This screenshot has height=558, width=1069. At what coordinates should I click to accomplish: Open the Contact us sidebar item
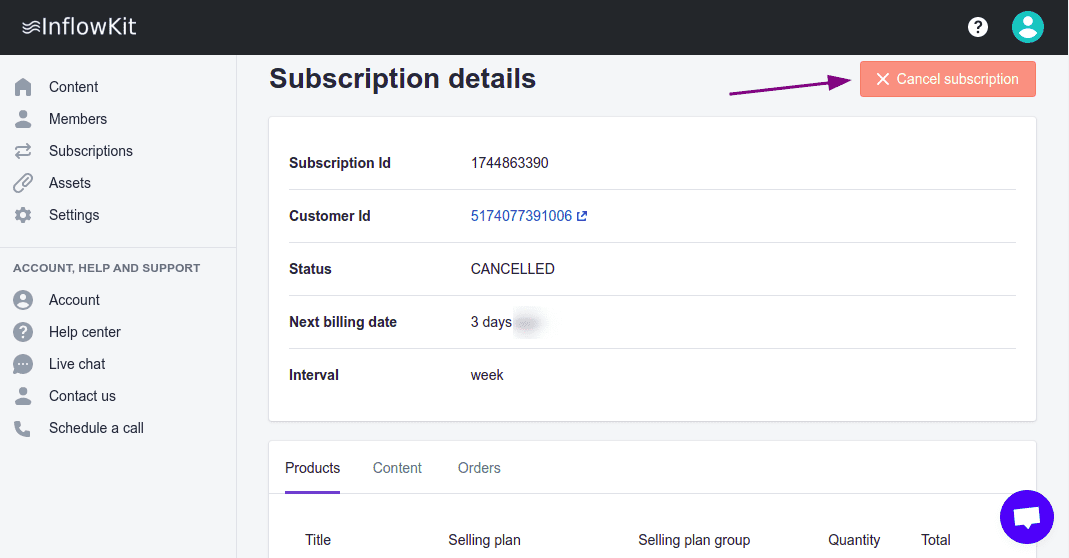[x=82, y=396]
